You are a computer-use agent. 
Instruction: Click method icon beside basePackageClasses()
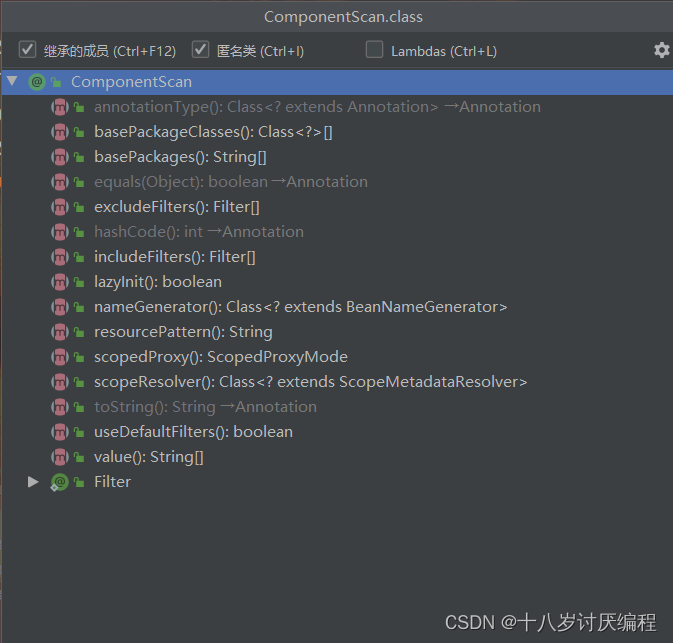[60, 132]
